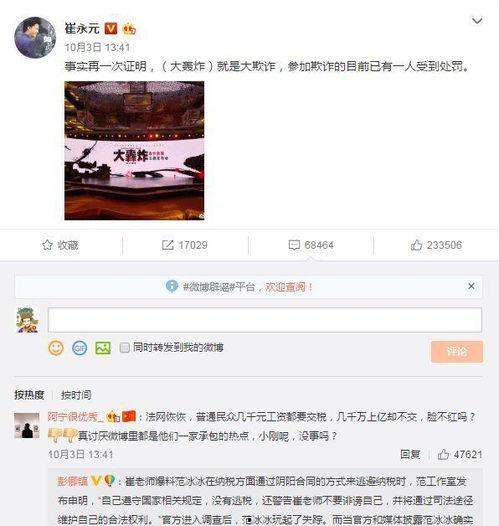
Task: Expand the post options chevron menu
Action: click(477, 21)
